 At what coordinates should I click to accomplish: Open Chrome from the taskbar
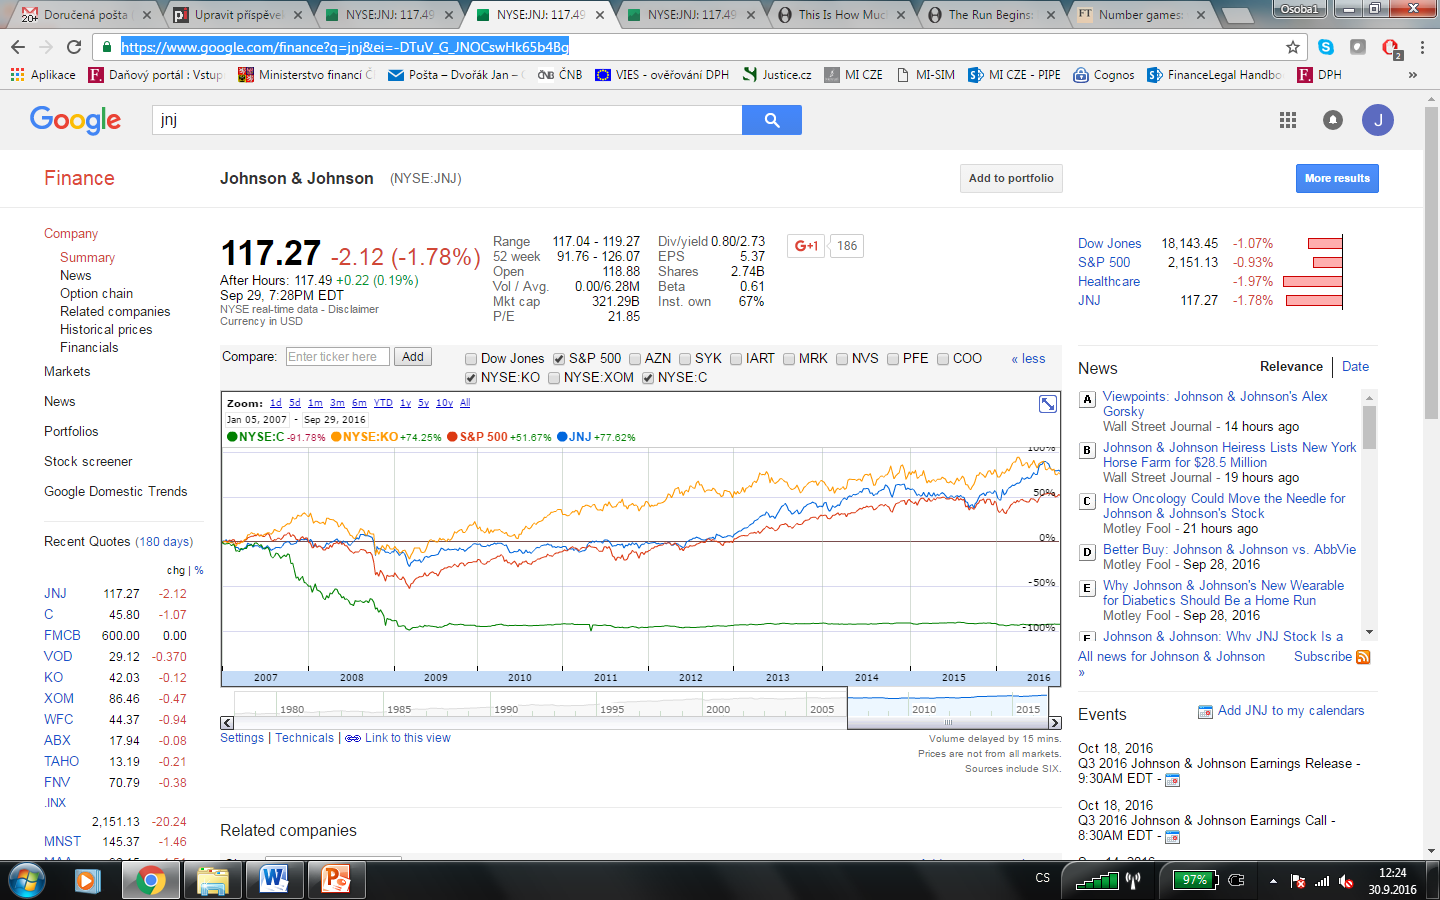[x=151, y=880]
